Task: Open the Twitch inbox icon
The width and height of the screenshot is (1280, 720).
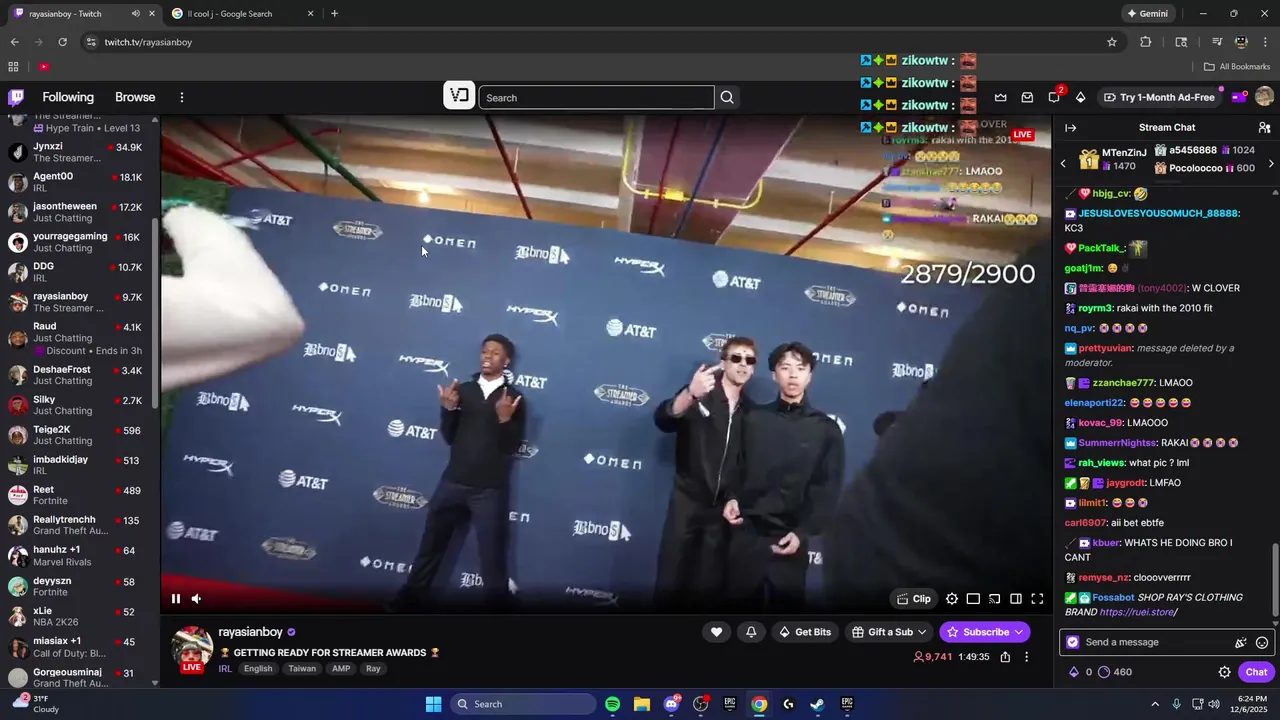Action: click(x=1027, y=97)
